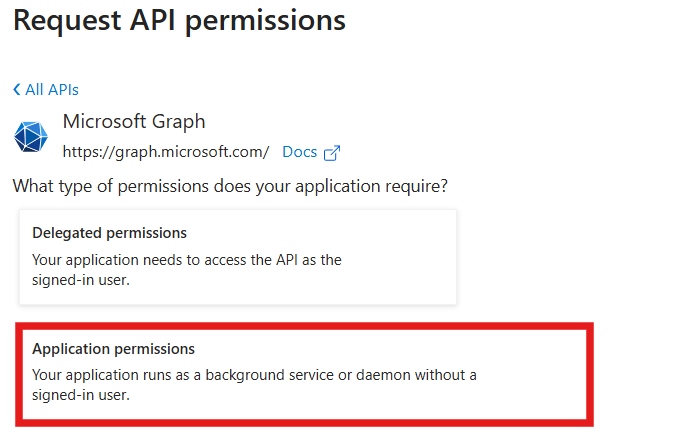Image resolution: width=692 pixels, height=448 pixels.
Task: Open the external link icon next to Docs
Action: pyautogui.click(x=332, y=153)
